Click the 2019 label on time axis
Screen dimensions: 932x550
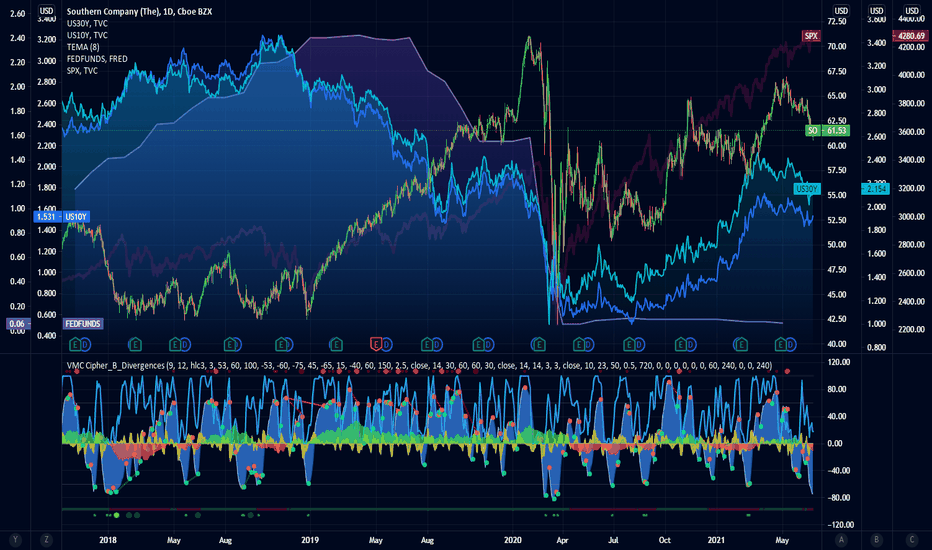tap(310, 540)
